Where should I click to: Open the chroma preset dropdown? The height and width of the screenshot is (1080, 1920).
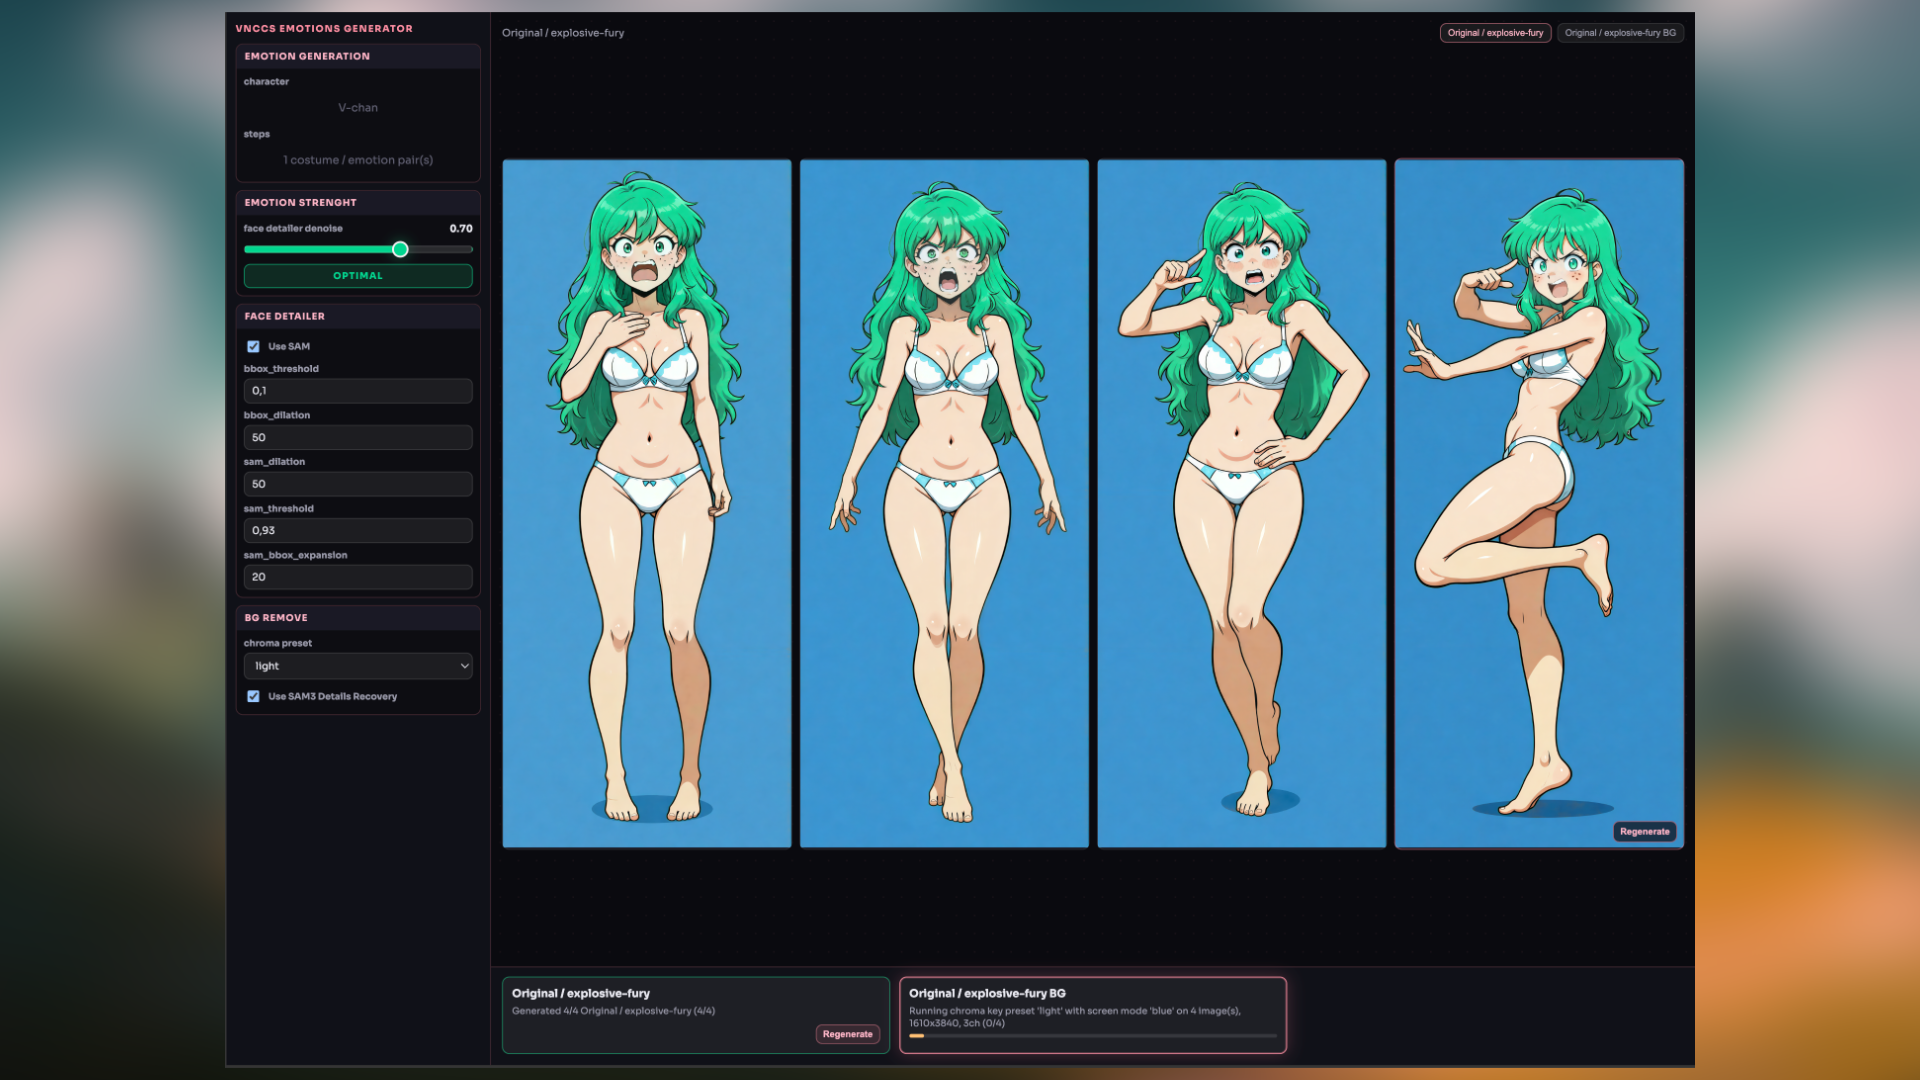click(358, 666)
